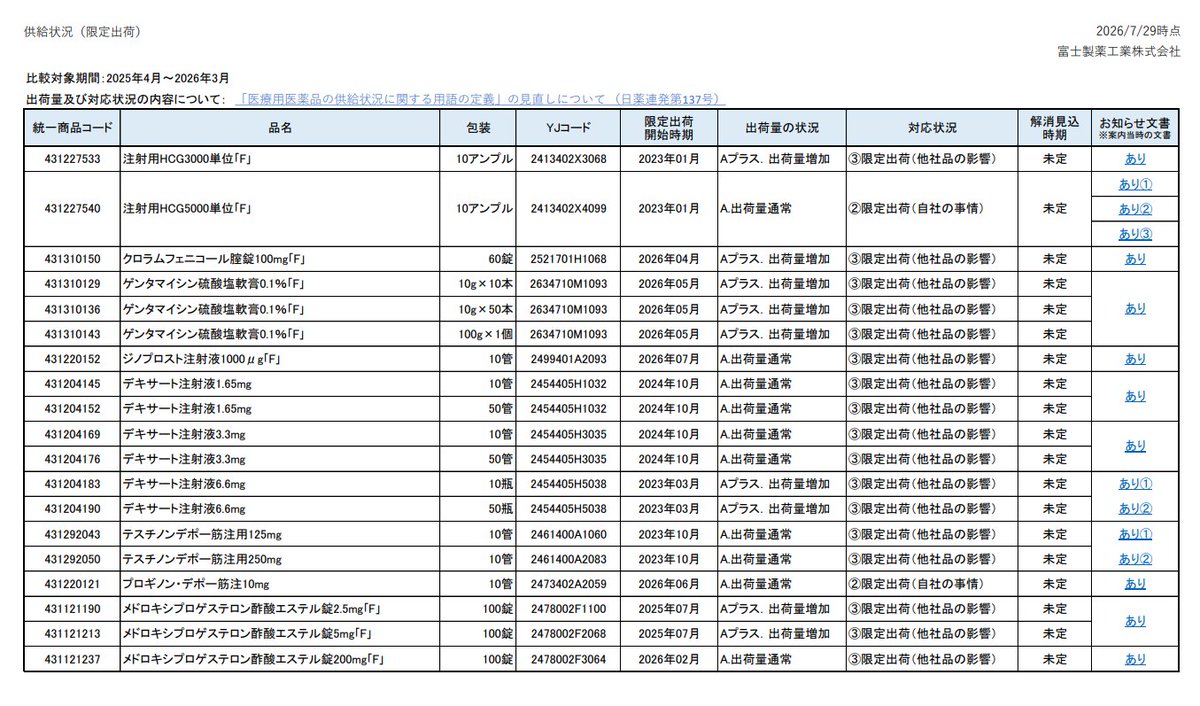The image size is (1200, 706).
Task: Open the あり notice for 注射用HCG3000単位「F」
Action: (1135, 159)
